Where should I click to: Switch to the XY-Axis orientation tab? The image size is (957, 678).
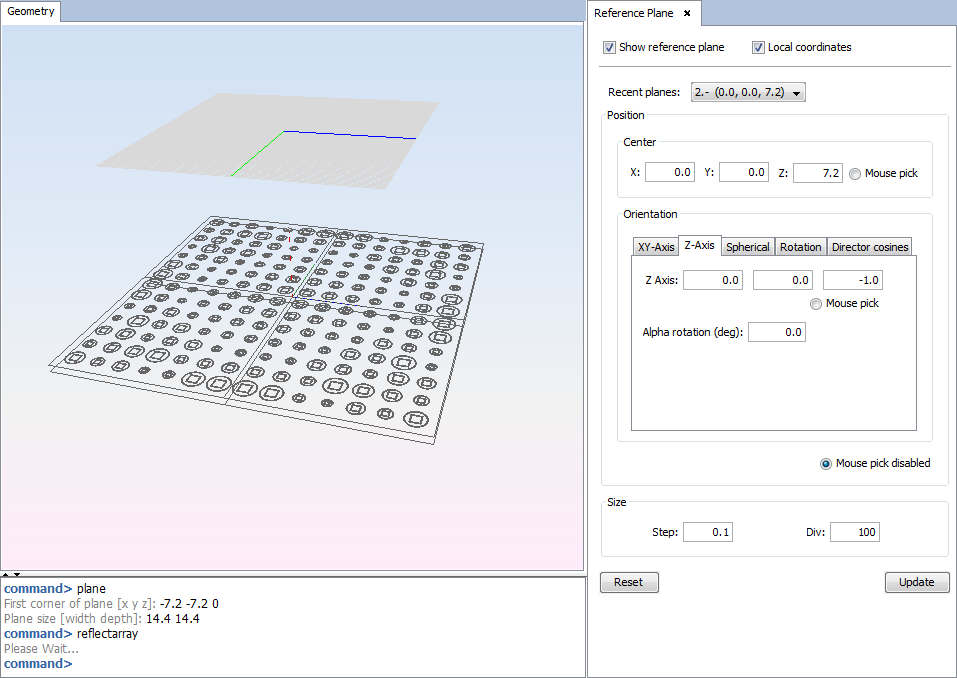[x=656, y=247]
